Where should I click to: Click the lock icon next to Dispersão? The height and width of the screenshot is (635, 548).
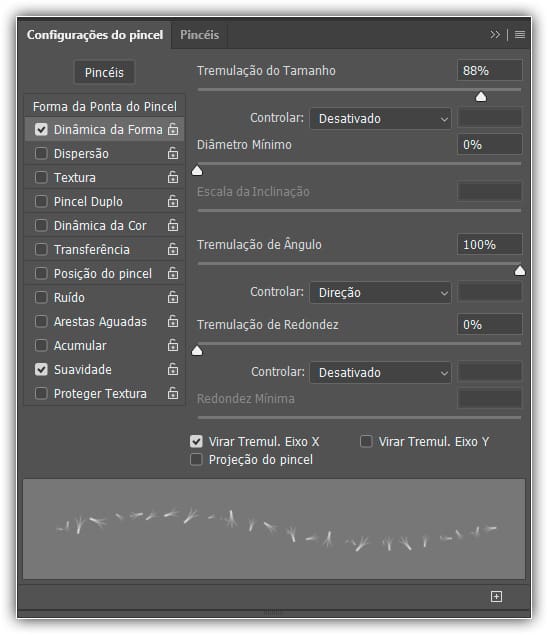coord(173,153)
